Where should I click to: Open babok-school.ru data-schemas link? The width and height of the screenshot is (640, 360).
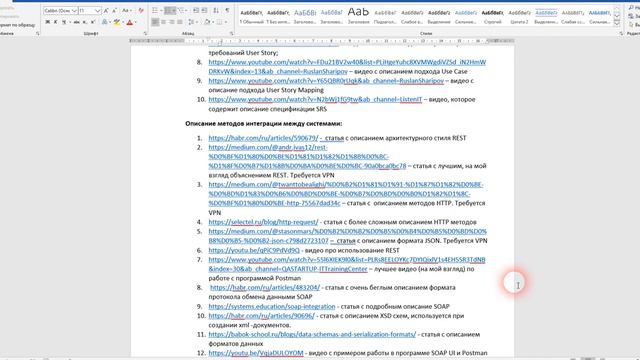[x=312, y=334]
